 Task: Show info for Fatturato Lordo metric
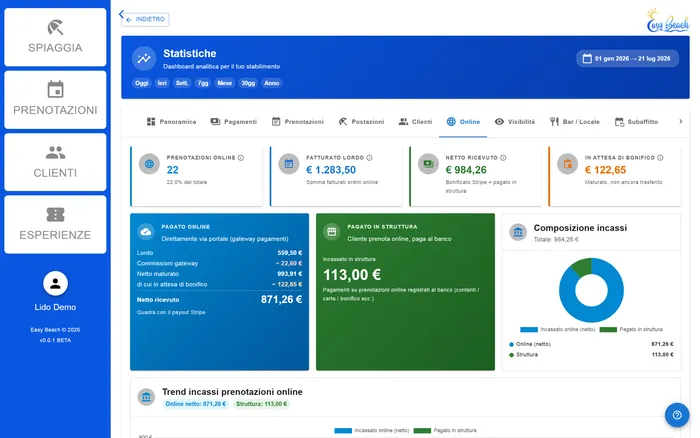369,158
